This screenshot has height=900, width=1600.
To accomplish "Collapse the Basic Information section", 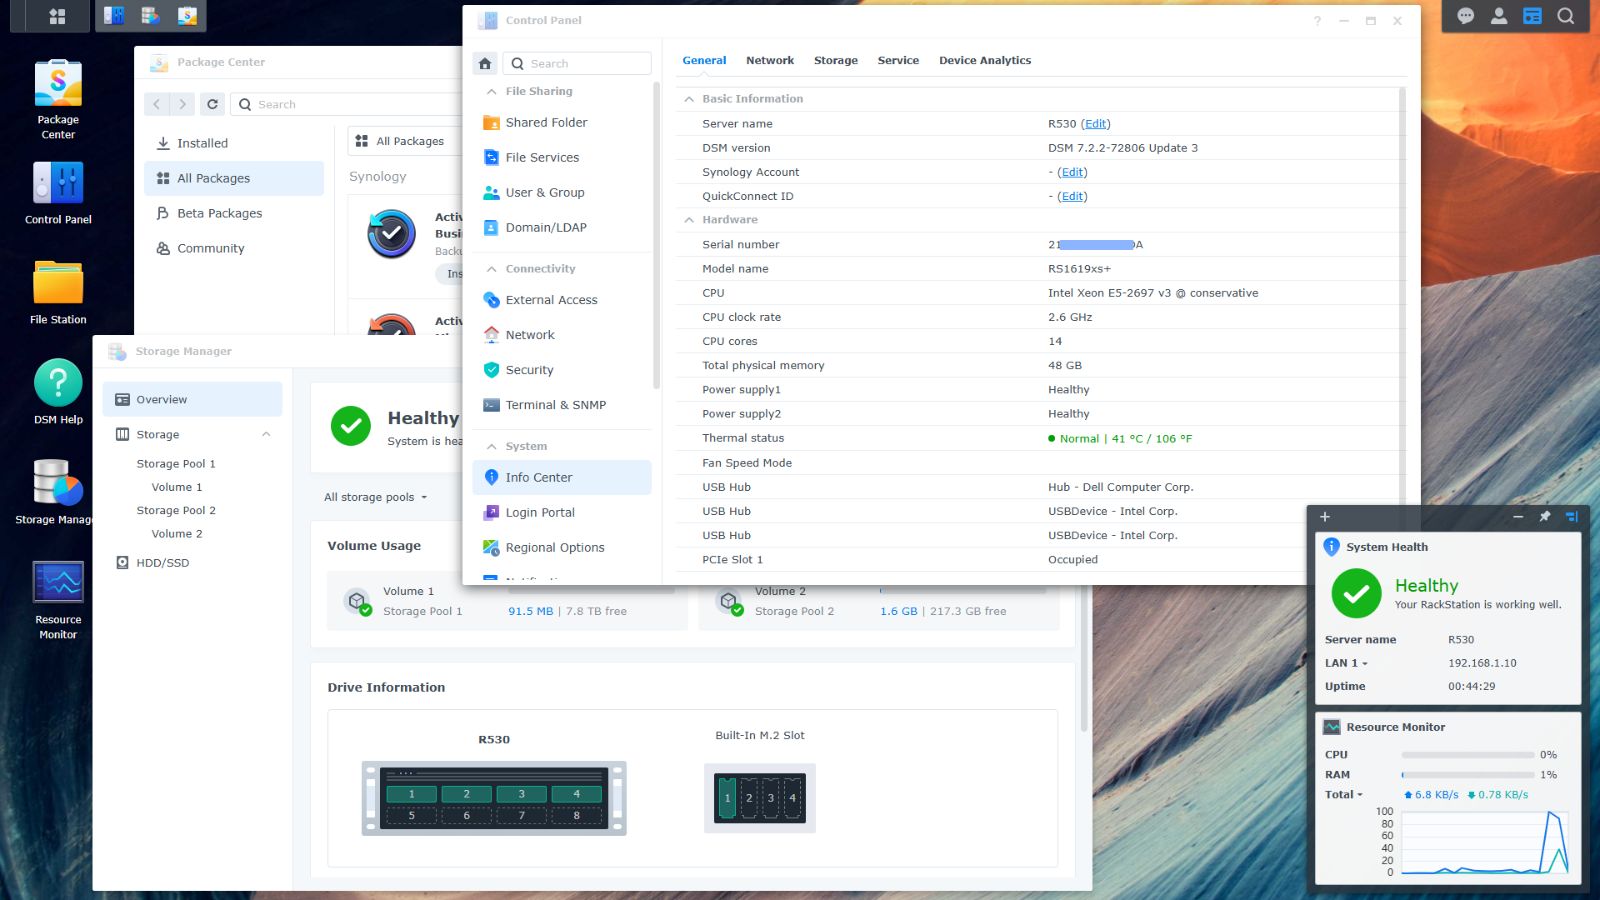I will pos(689,99).
